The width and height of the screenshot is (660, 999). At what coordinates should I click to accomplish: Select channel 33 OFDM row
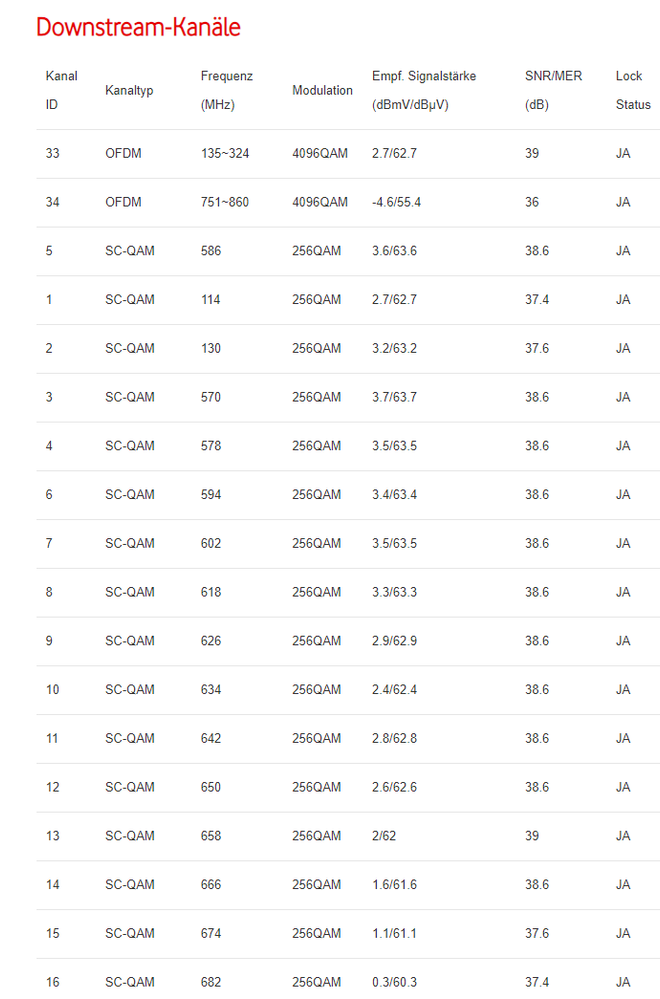(x=348, y=154)
